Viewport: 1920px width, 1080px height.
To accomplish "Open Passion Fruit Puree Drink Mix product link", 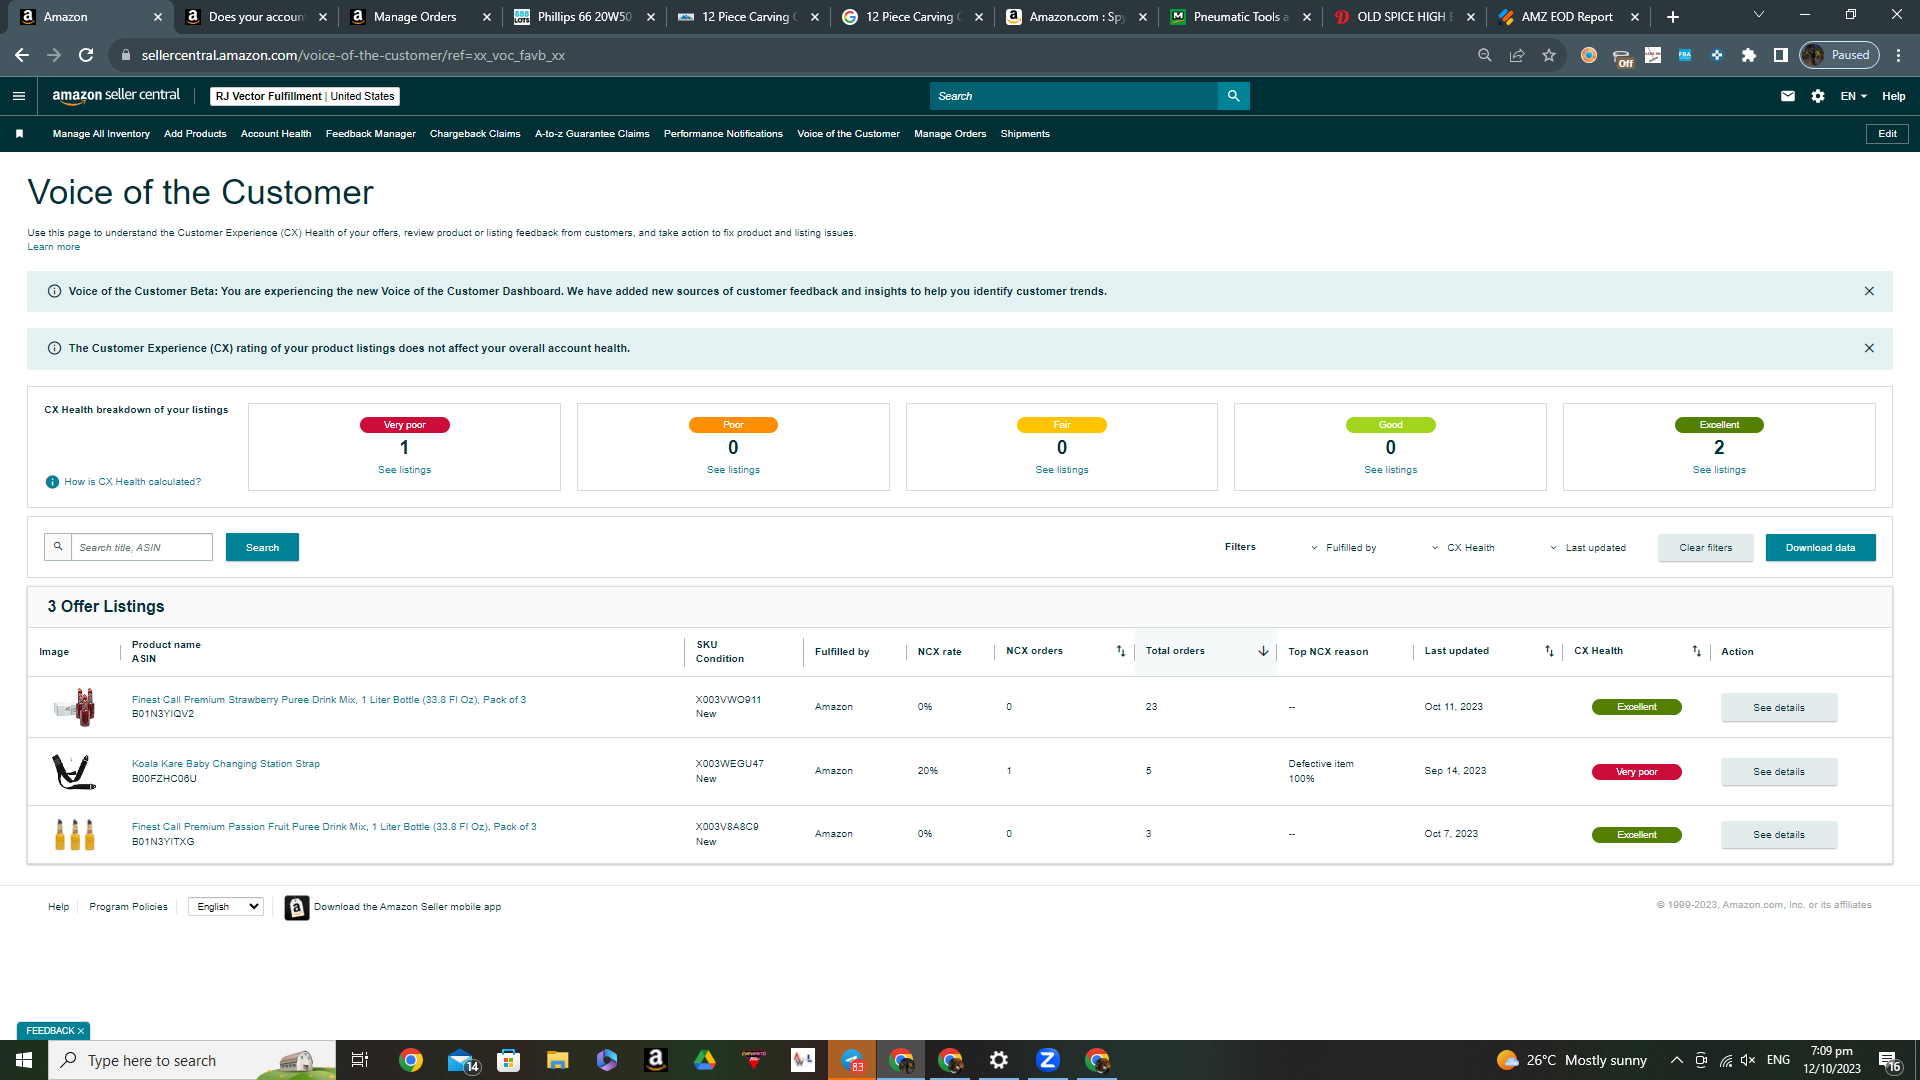I will (x=334, y=827).
